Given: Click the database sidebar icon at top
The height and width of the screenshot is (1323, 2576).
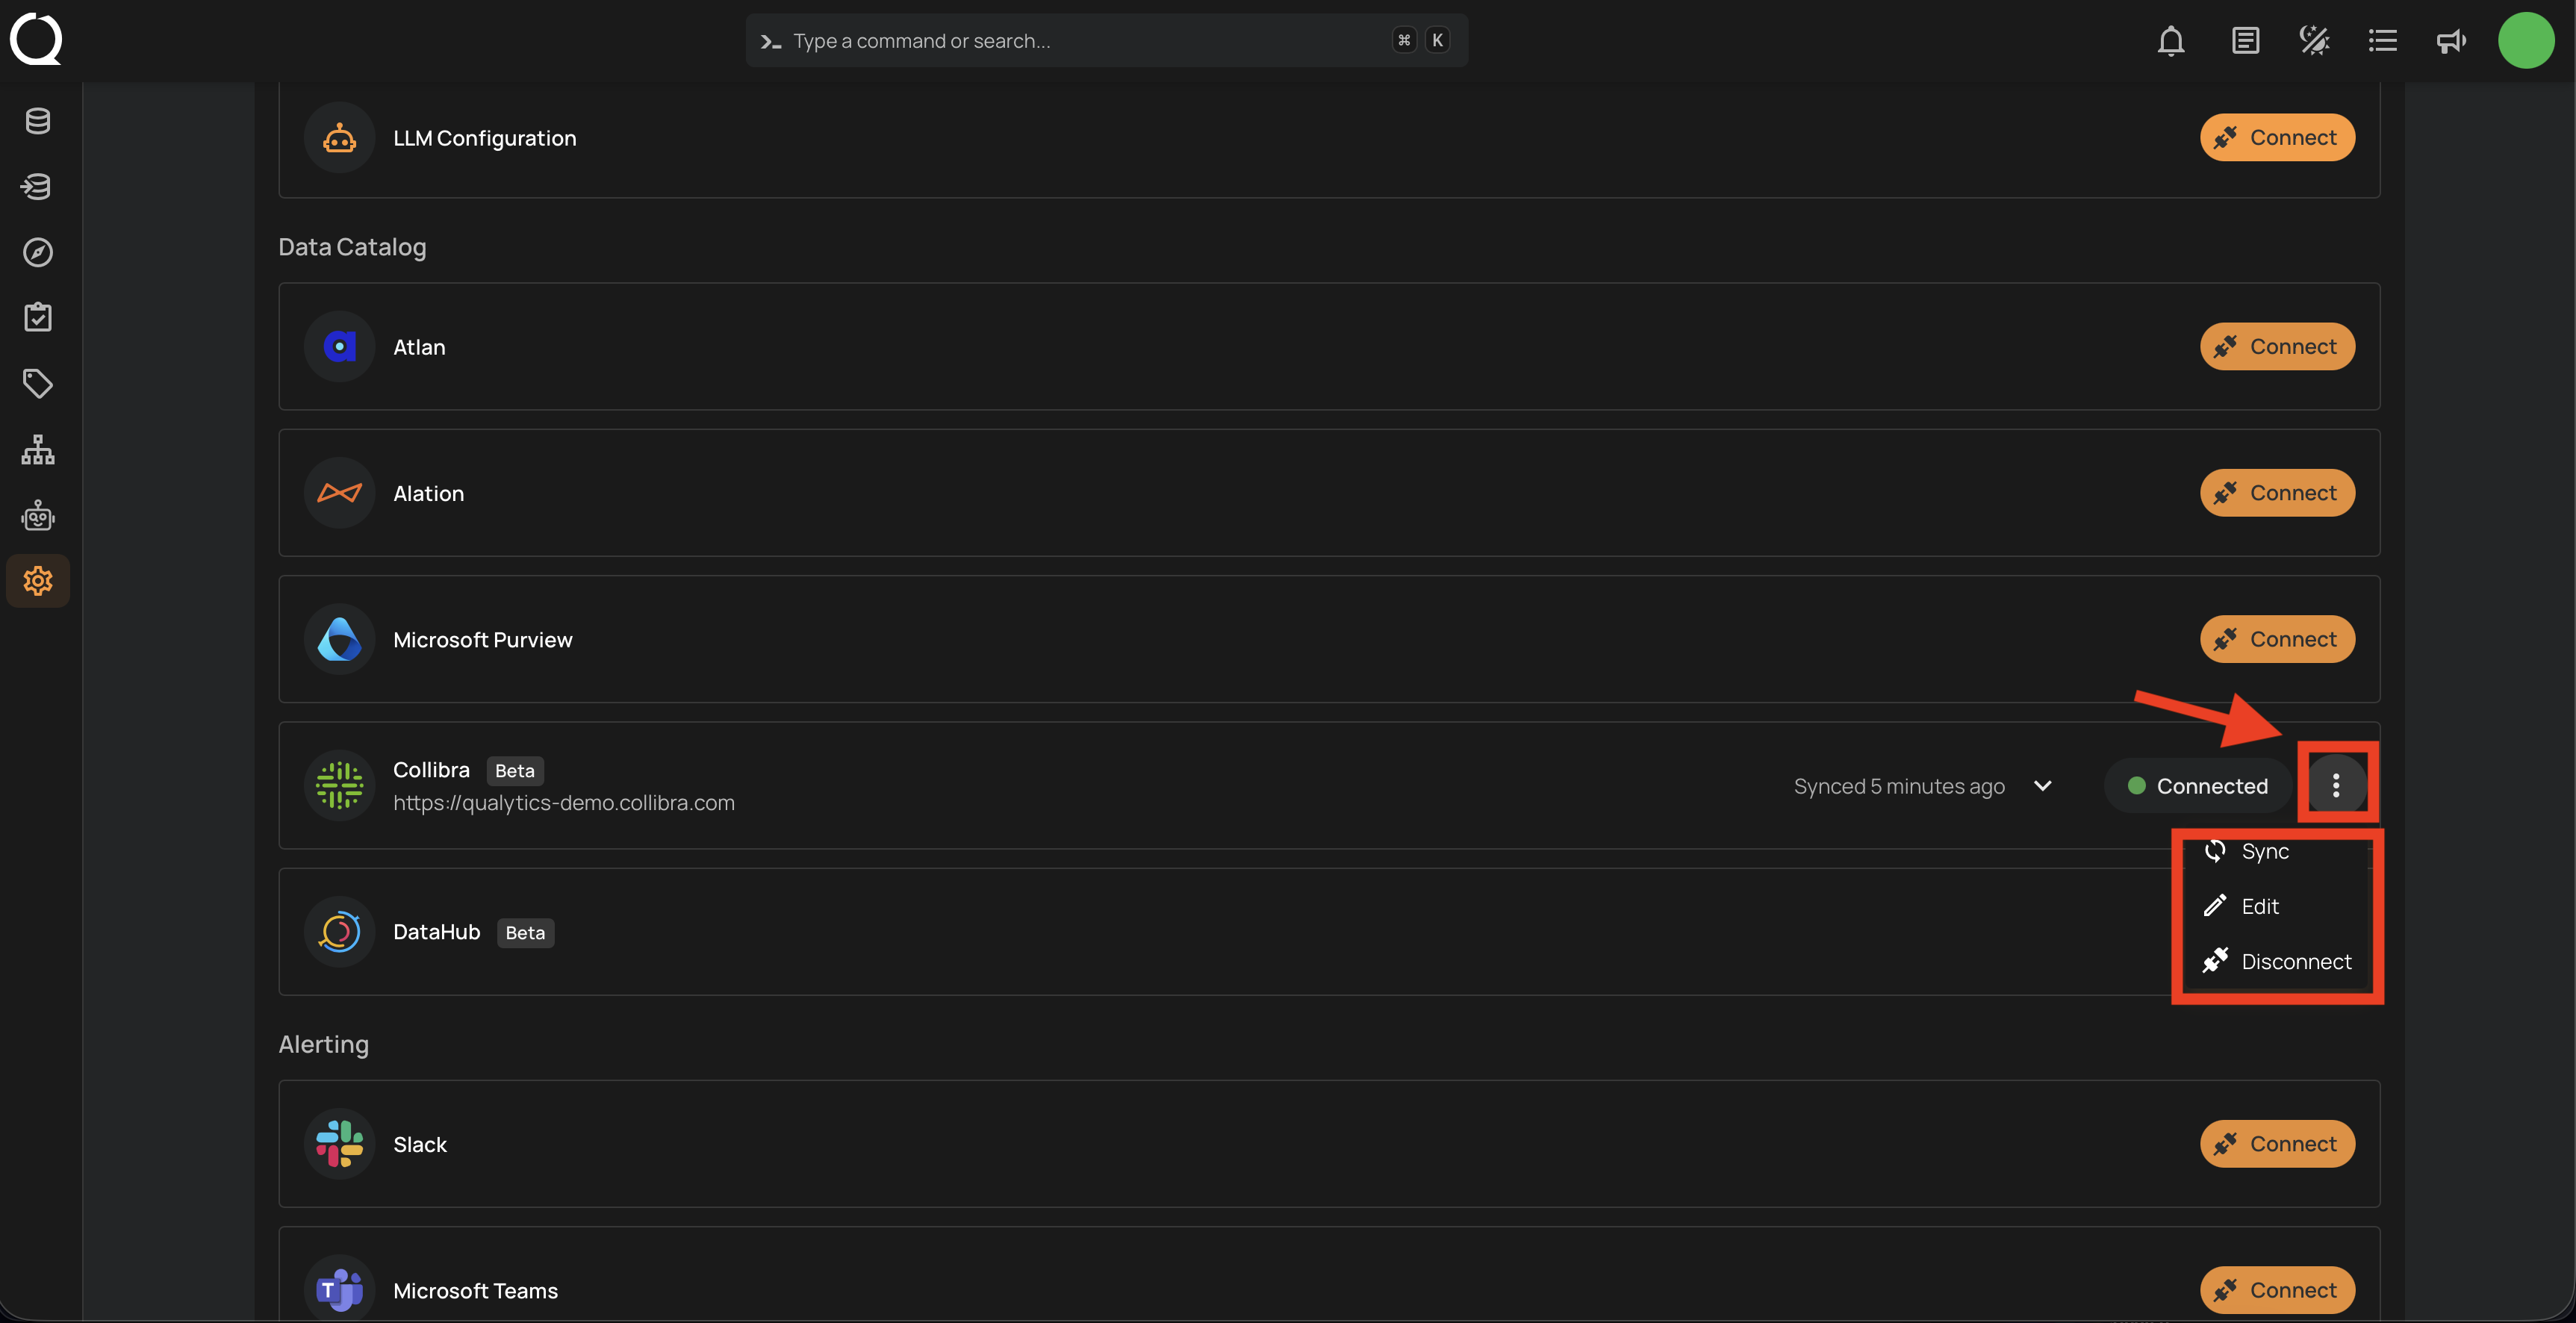Looking at the screenshot, I should [x=38, y=121].
